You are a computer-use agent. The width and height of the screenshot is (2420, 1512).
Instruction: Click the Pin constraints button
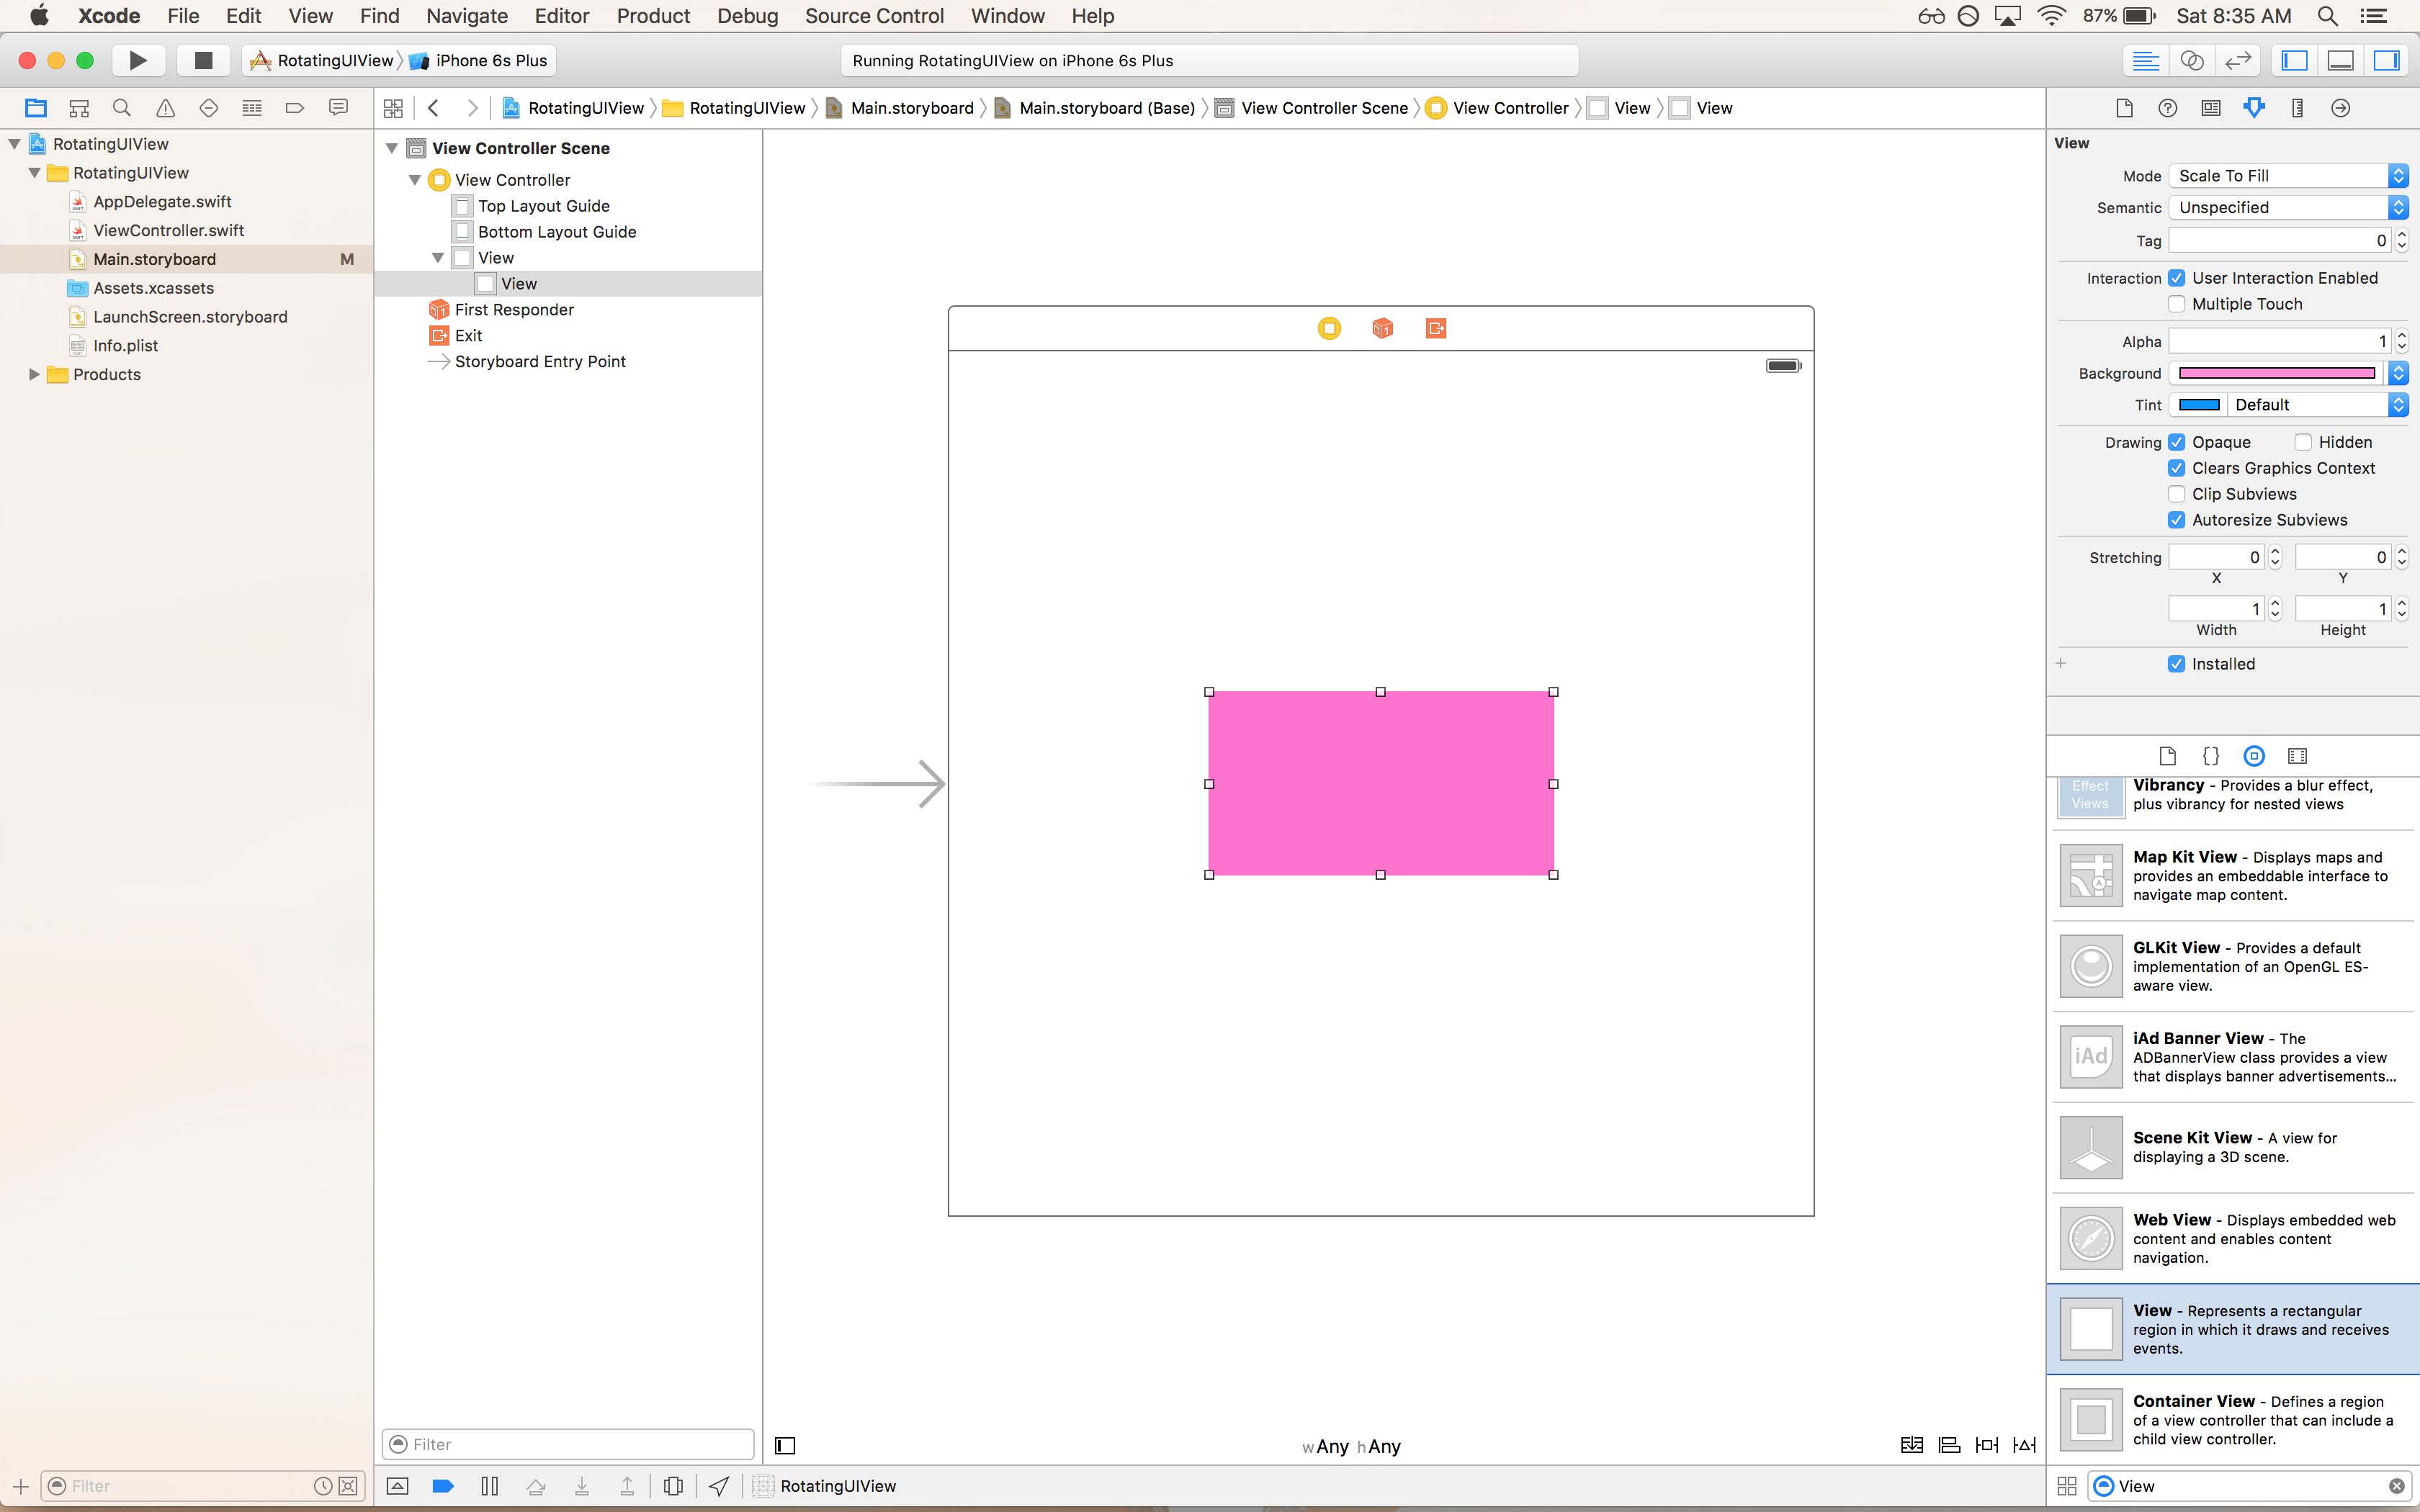1986,1445
